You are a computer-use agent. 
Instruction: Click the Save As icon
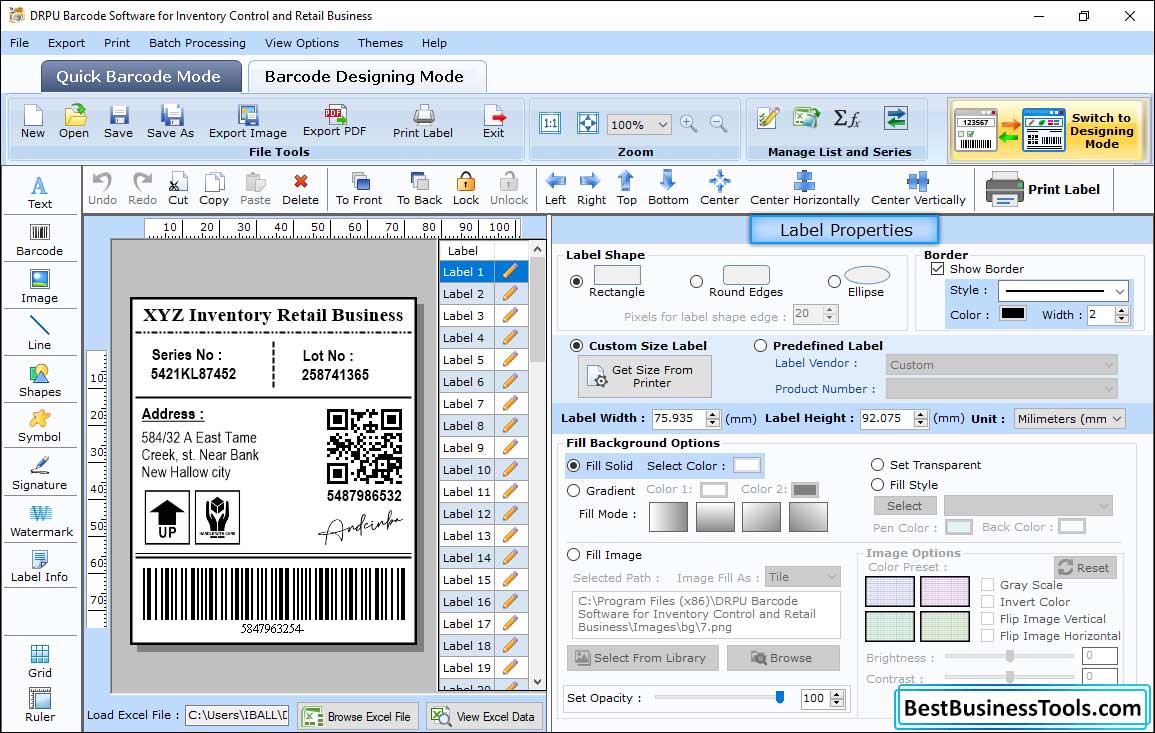(x=170, y=122)
